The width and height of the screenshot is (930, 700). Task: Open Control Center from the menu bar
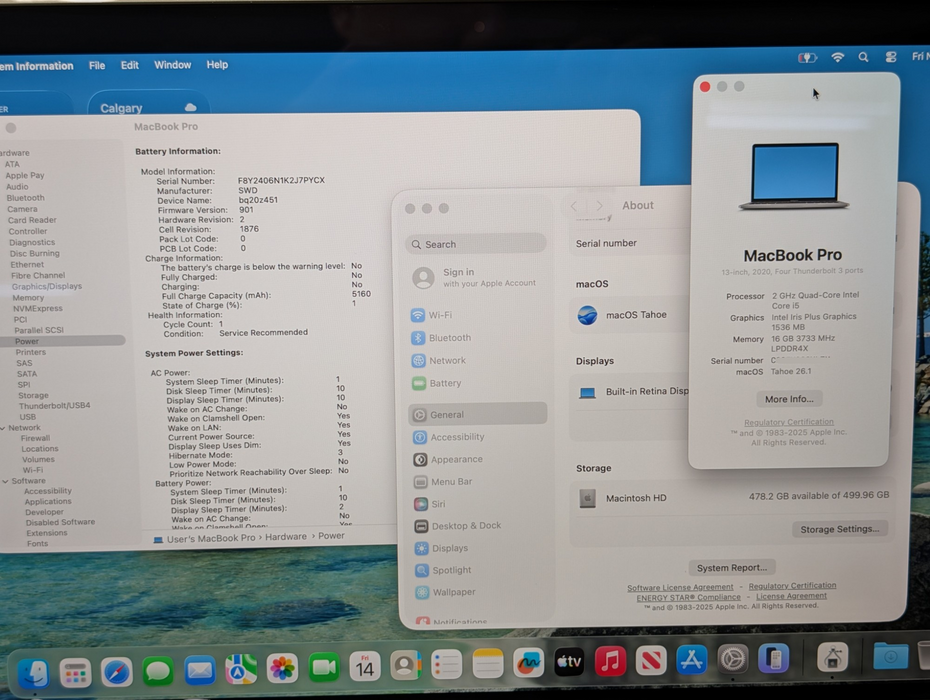tap(891, 57)
